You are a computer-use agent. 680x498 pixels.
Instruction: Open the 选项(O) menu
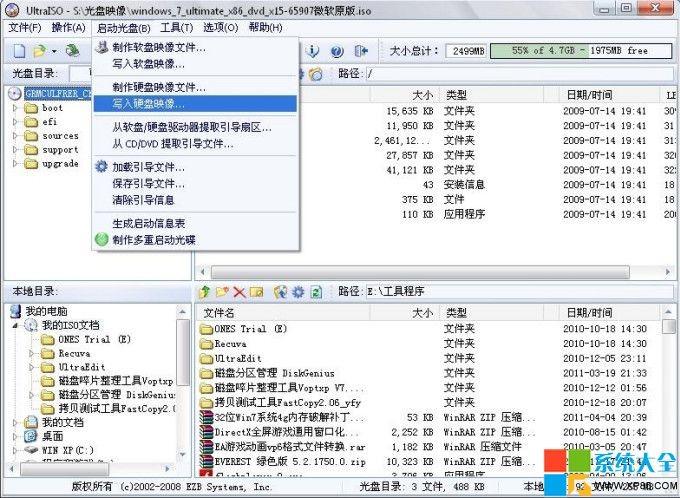tap(221, 28)
